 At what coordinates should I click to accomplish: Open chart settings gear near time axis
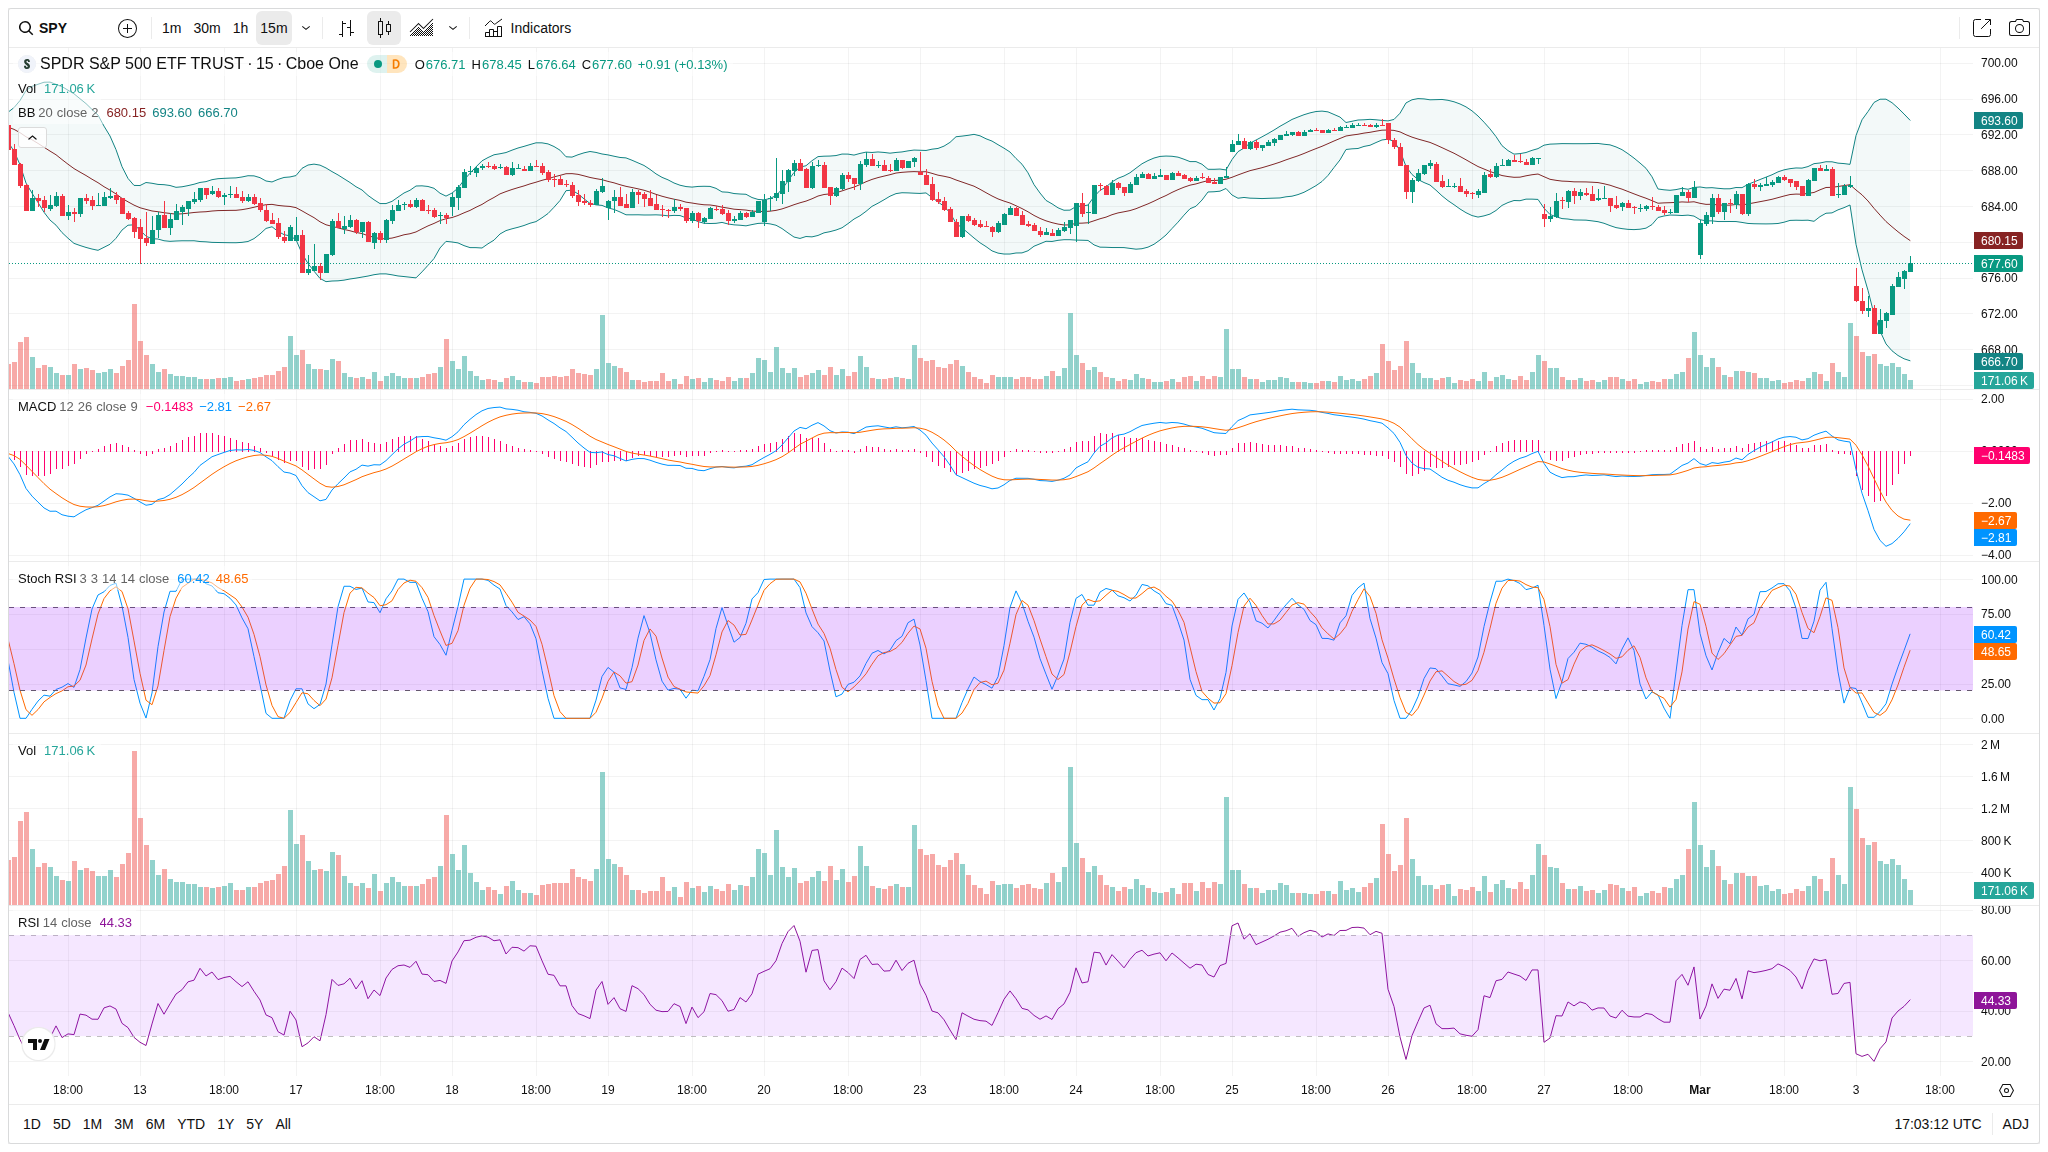tap(2006, 1090)
